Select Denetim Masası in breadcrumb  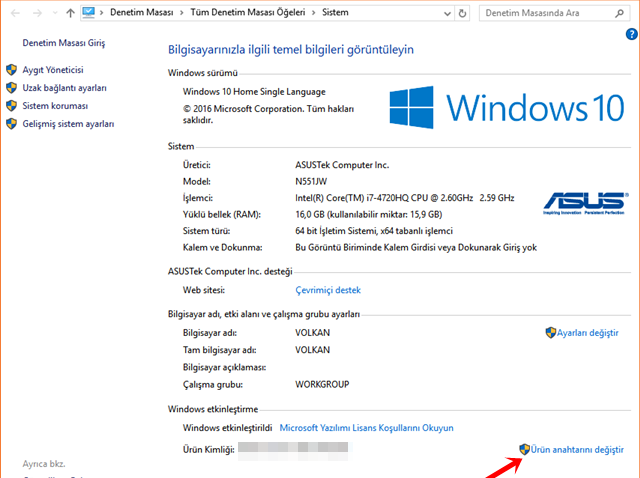(142, 13)
